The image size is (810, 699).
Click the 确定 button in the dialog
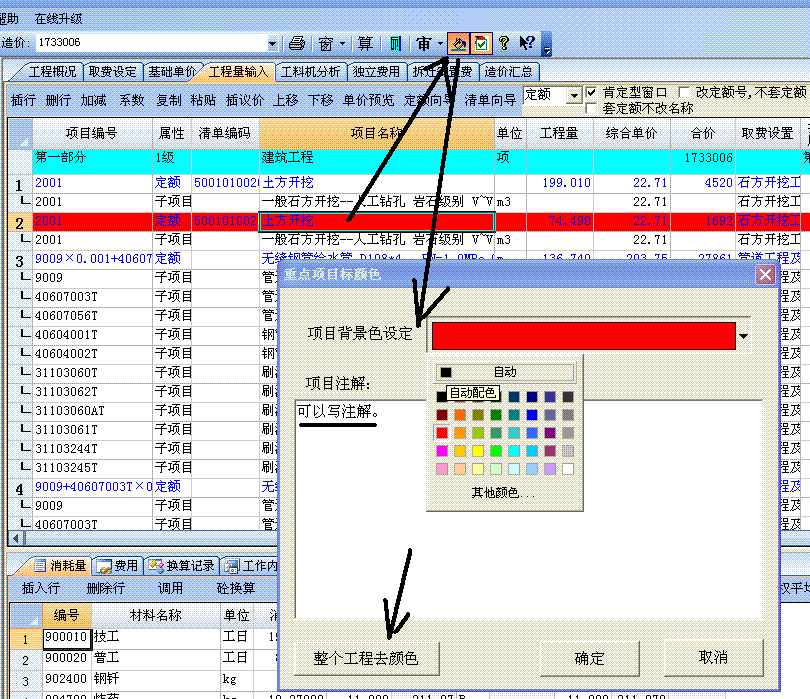(x=589, y=658)
